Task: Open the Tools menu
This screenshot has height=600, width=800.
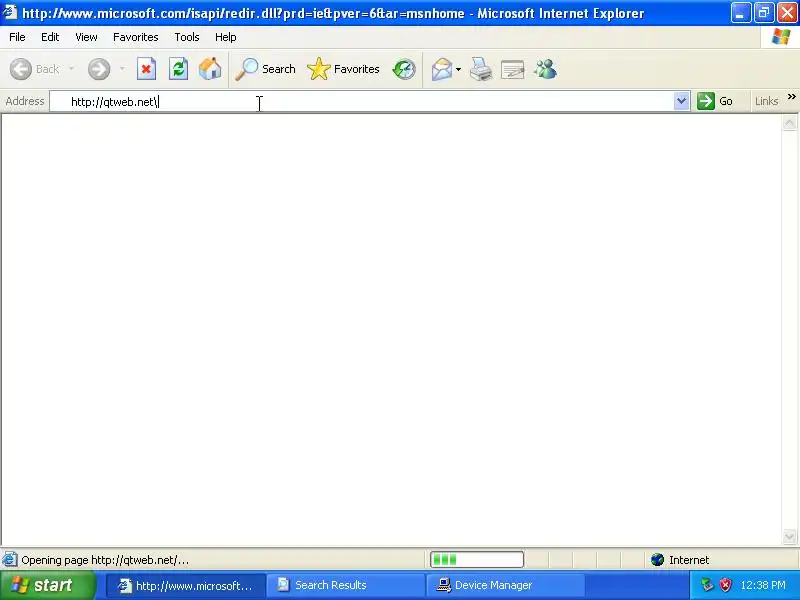Action: tap(187, 37)
